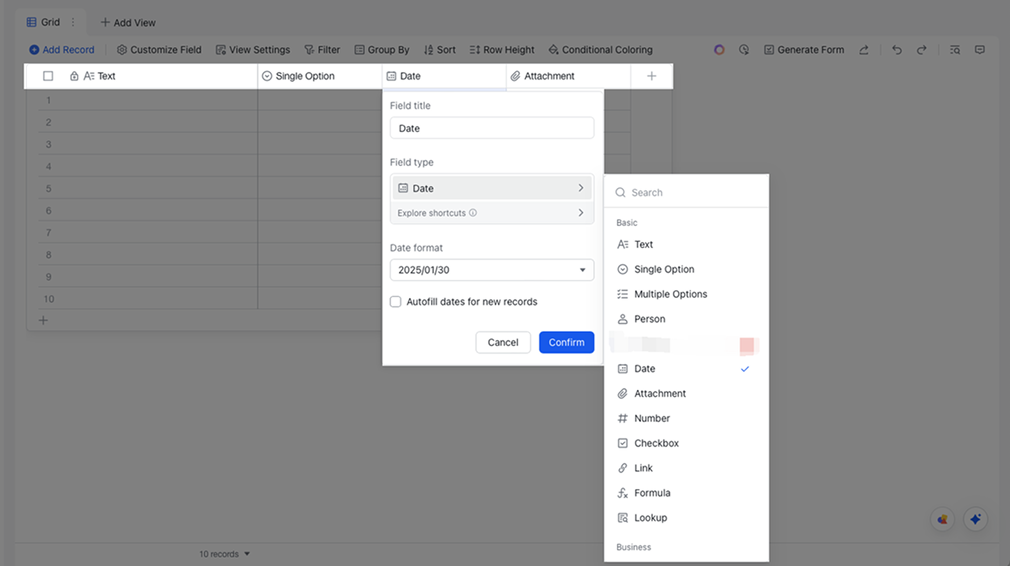
Task: Click the field type Search box
Action: 690,192
